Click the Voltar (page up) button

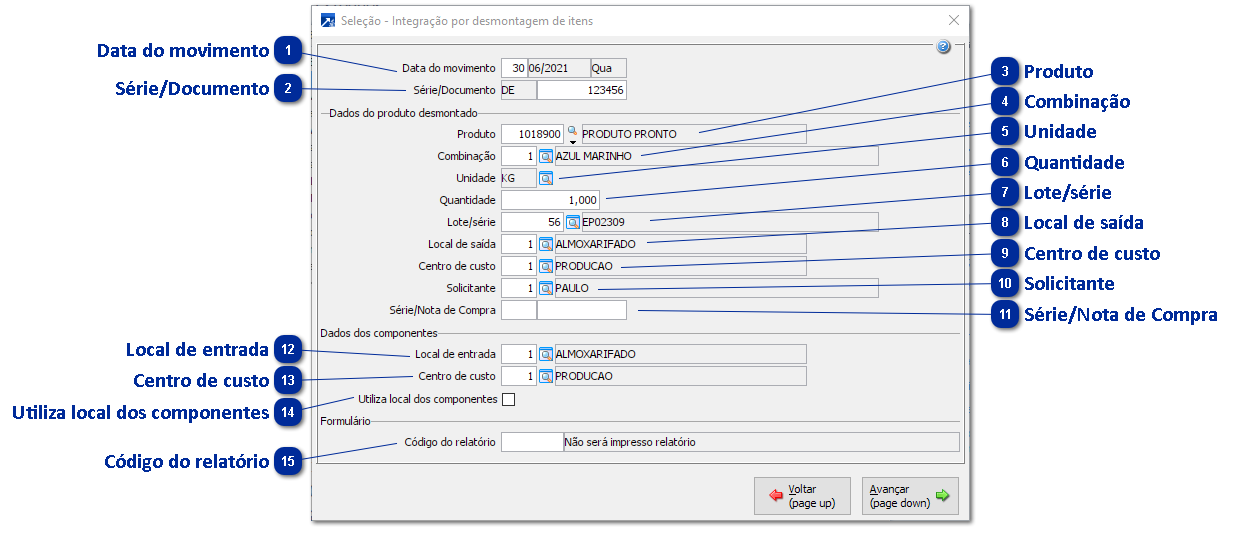coord(802,496)
